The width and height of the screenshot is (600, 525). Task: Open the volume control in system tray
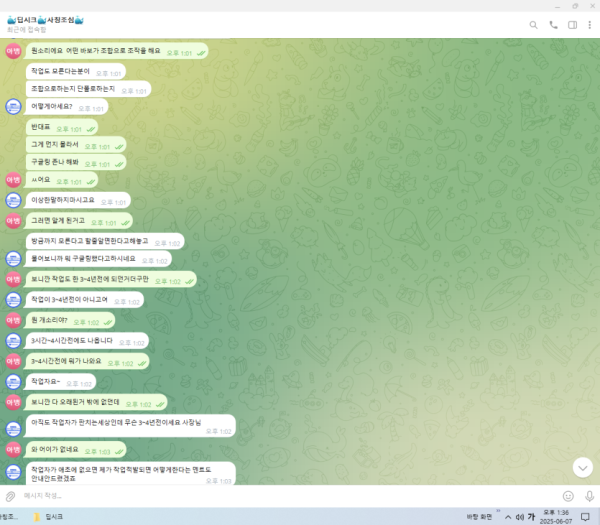(x=519, y=517)
